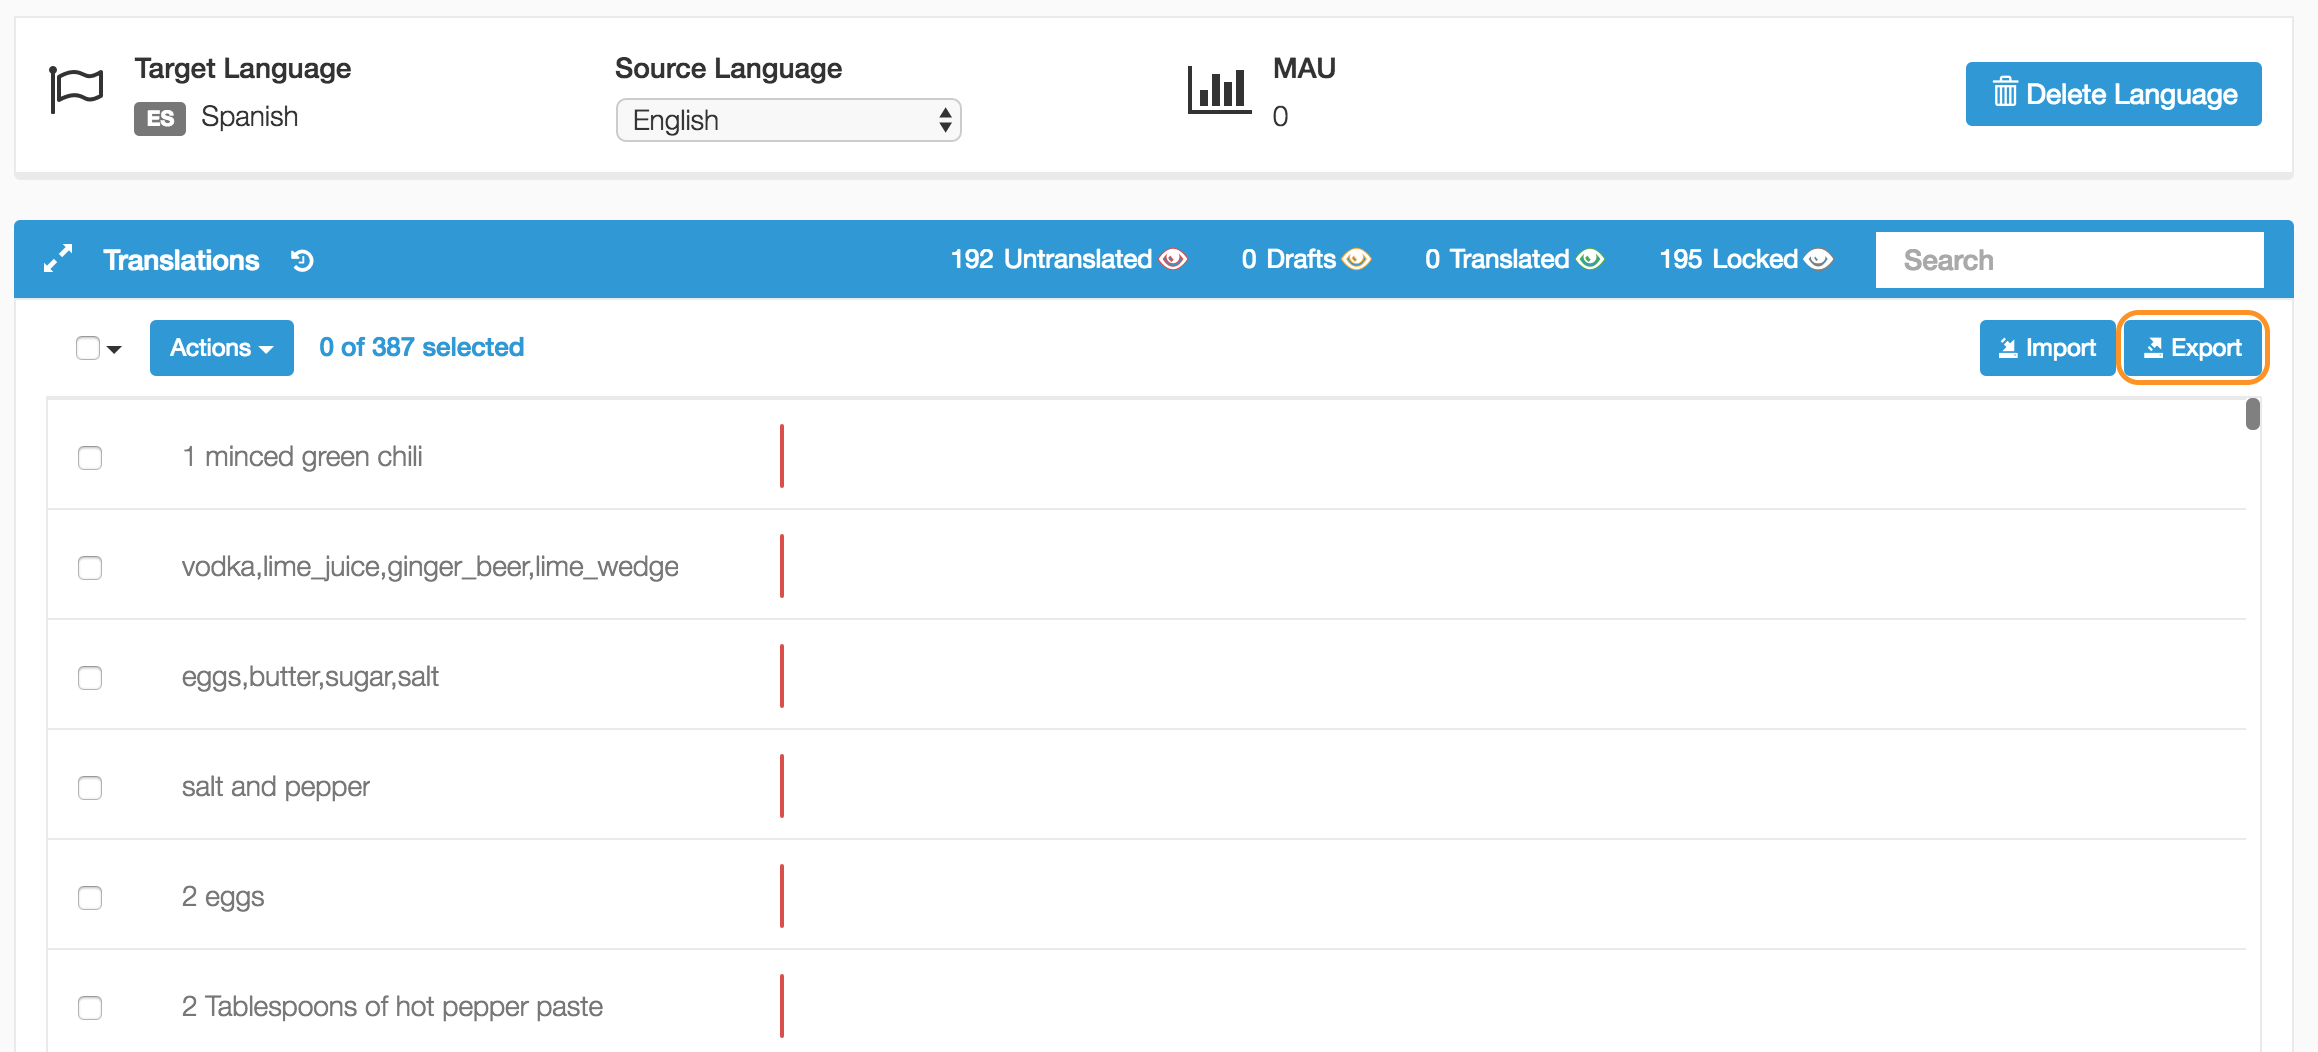
Task: Toggle the Drafts eye visibility icon
Action: pos(1357,259)
